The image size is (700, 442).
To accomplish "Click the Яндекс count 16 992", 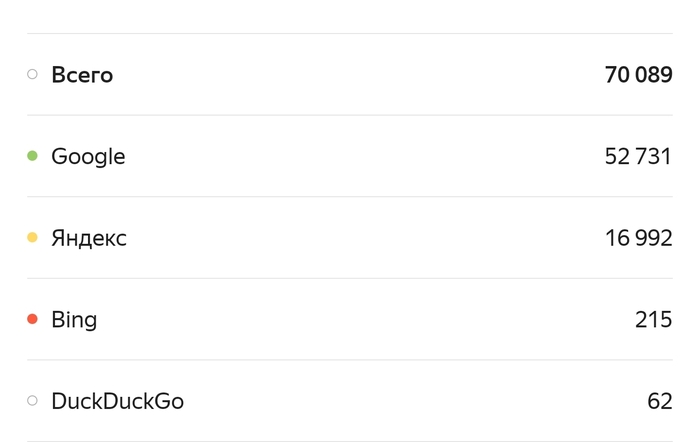I will (x=638, y=238).
